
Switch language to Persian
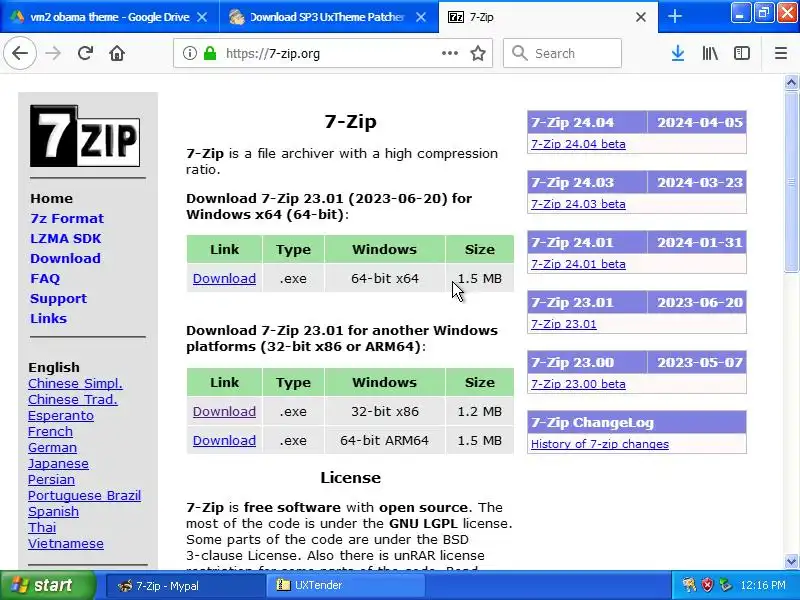[x=51, y=480]
